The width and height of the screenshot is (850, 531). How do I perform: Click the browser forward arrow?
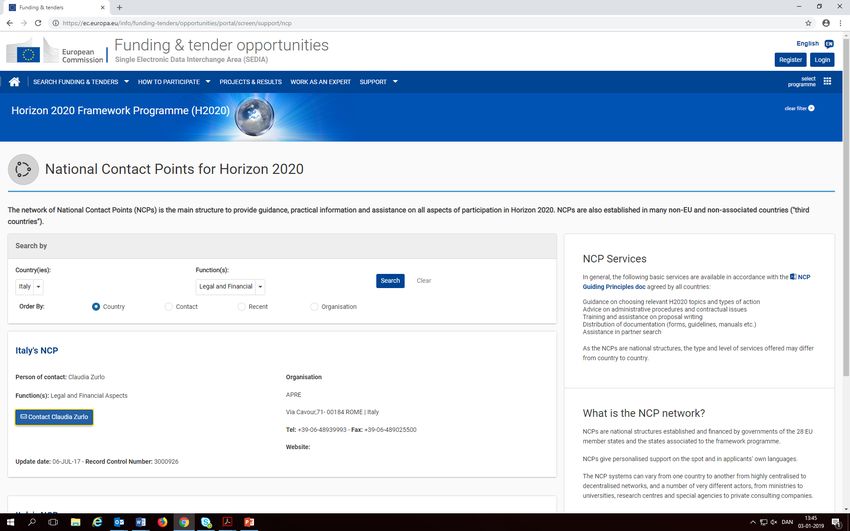tap(24, 23)
